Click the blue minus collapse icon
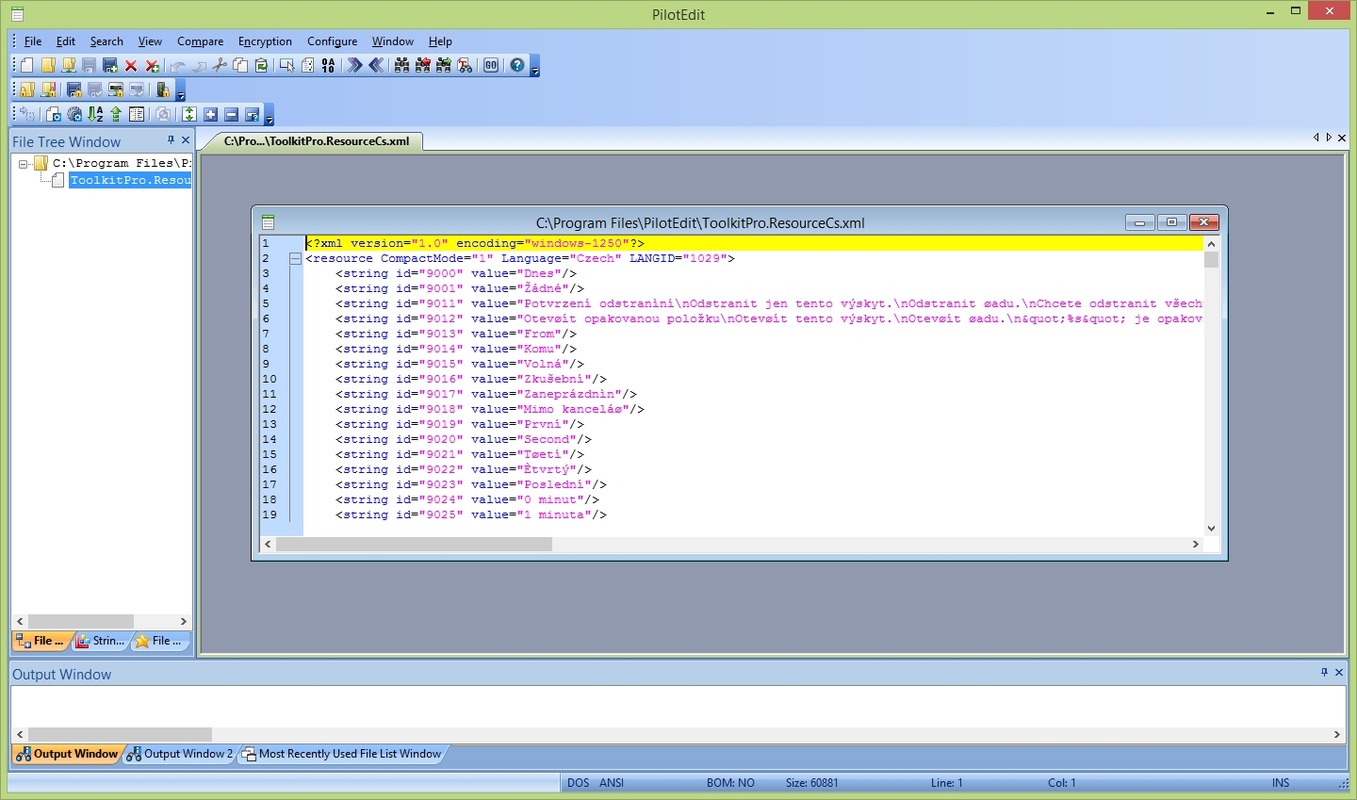Viewport: 1357px width, 800px height. click(x=231, y=114)
